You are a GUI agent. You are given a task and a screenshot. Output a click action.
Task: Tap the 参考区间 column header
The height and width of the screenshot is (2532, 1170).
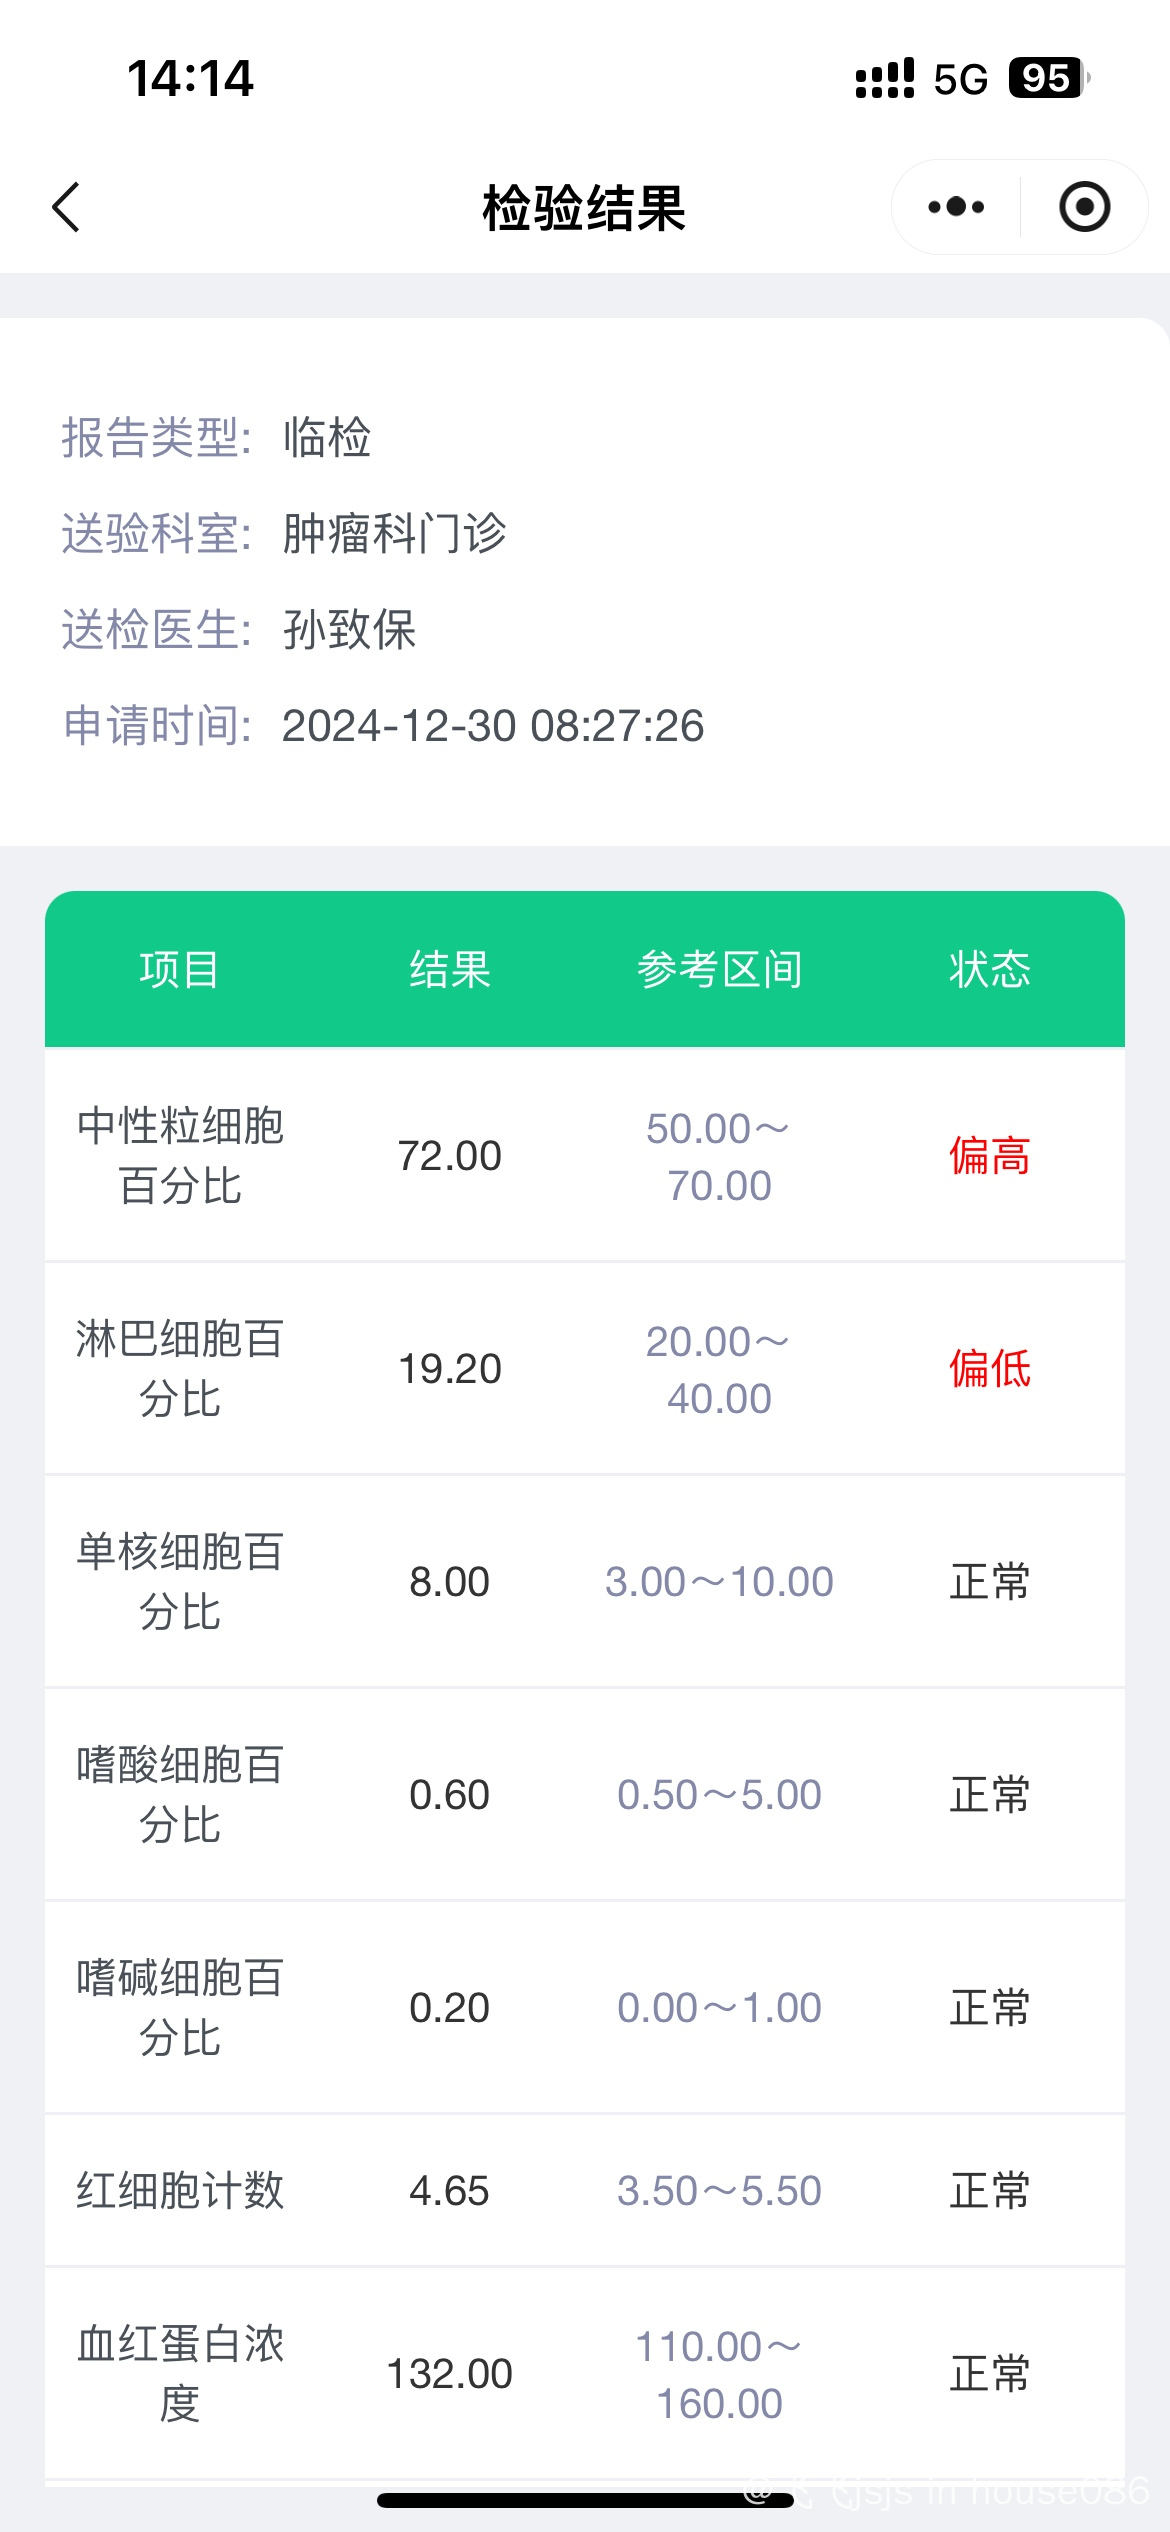(x=720, y=970)
